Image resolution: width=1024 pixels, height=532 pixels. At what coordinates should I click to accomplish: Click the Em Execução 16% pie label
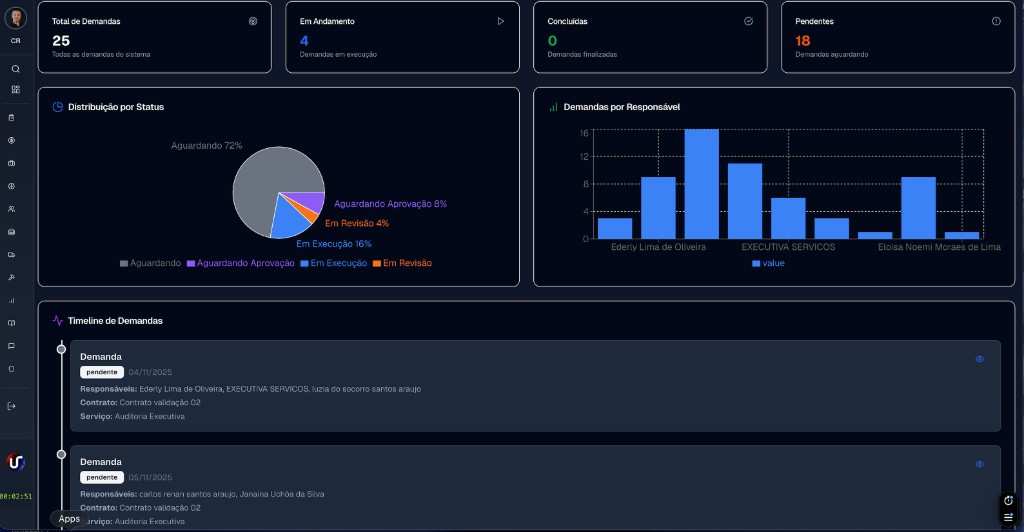tap(334, 243)
